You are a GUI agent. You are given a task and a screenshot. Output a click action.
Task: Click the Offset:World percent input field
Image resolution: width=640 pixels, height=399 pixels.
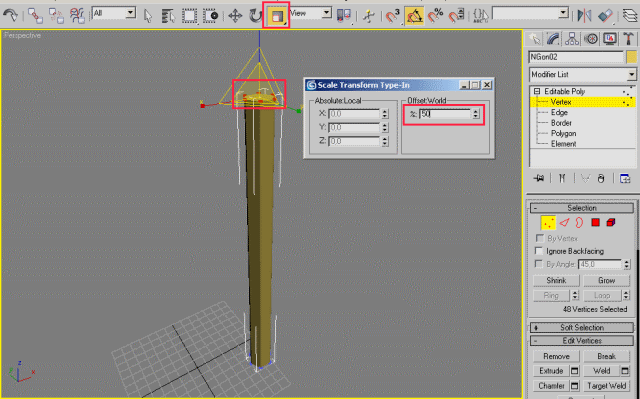pos(445,114)
